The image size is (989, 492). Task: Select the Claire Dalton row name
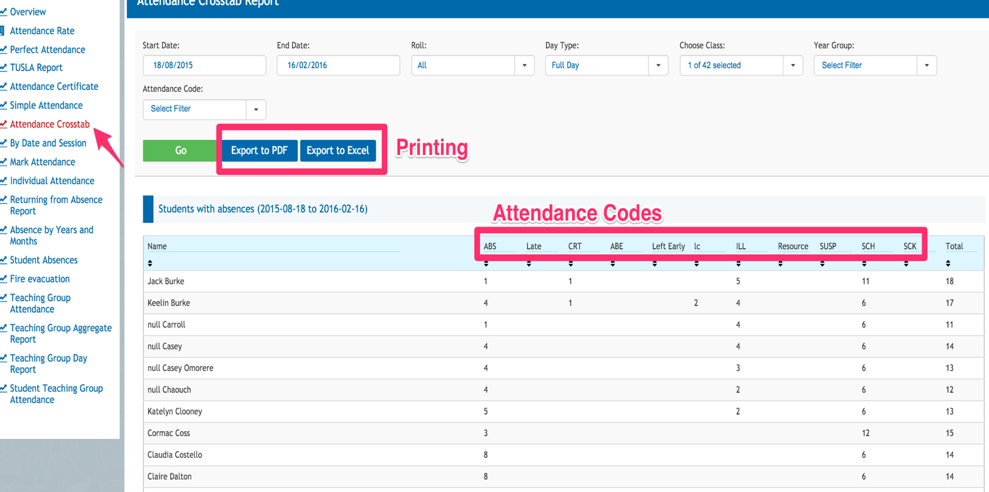168,477
